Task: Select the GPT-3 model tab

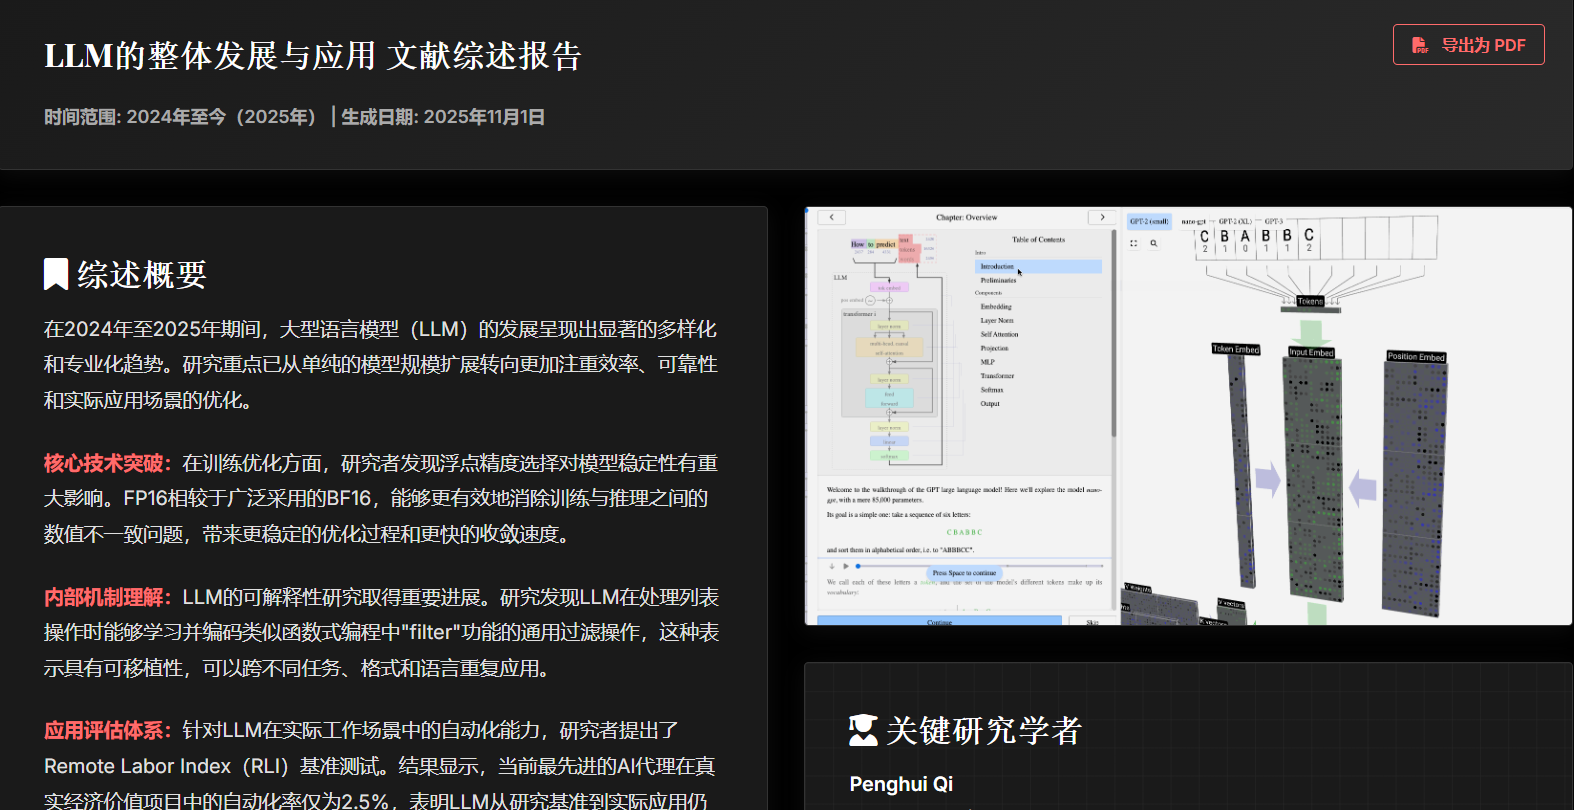Action: tap(1273, 221)
